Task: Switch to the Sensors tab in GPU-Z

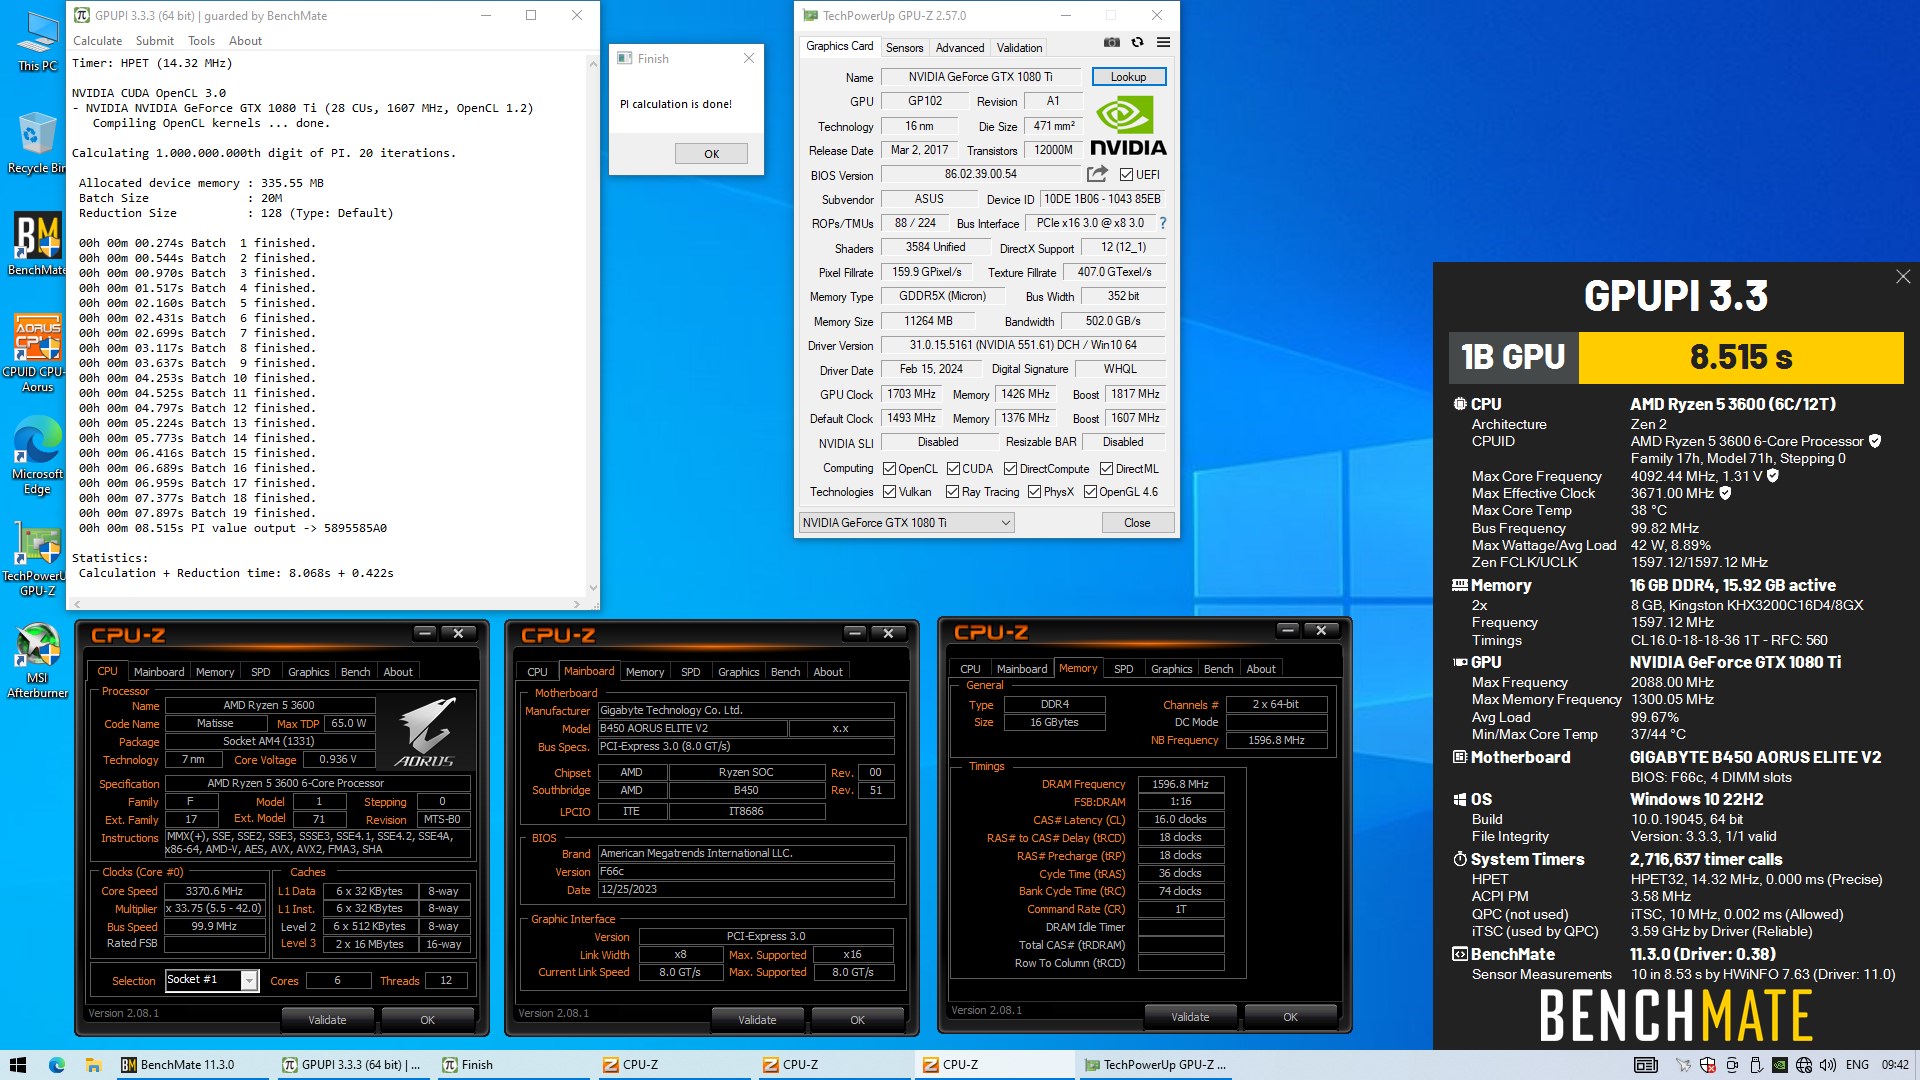Action: 904,48
